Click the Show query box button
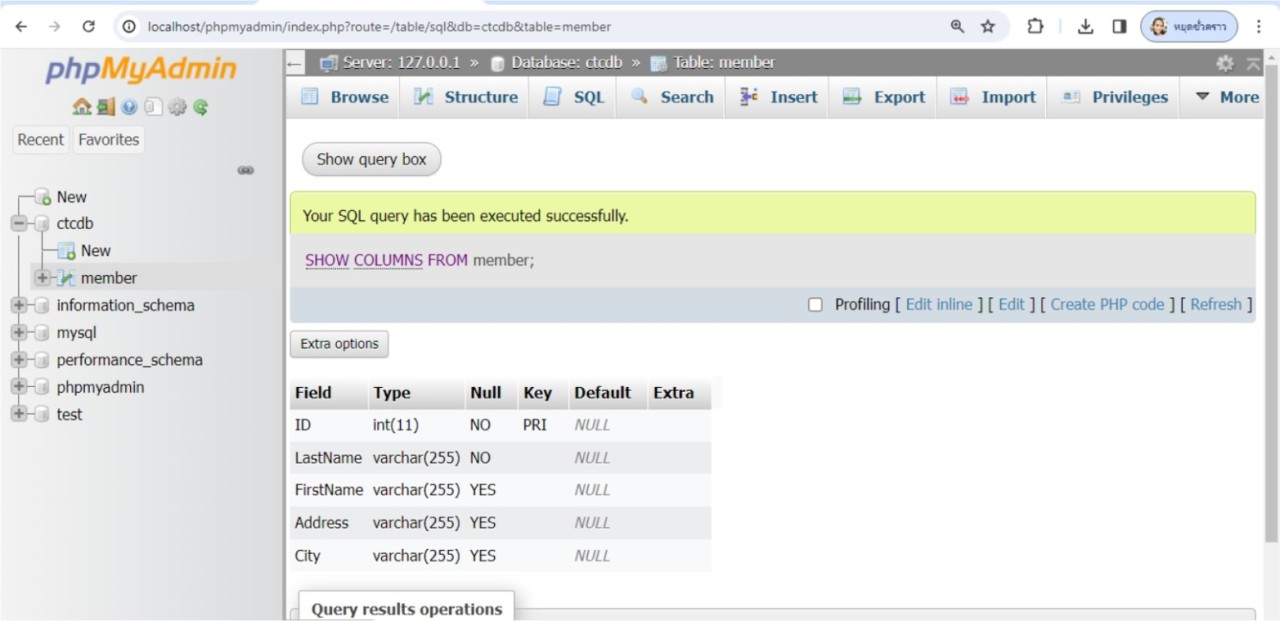 (371, 159)
